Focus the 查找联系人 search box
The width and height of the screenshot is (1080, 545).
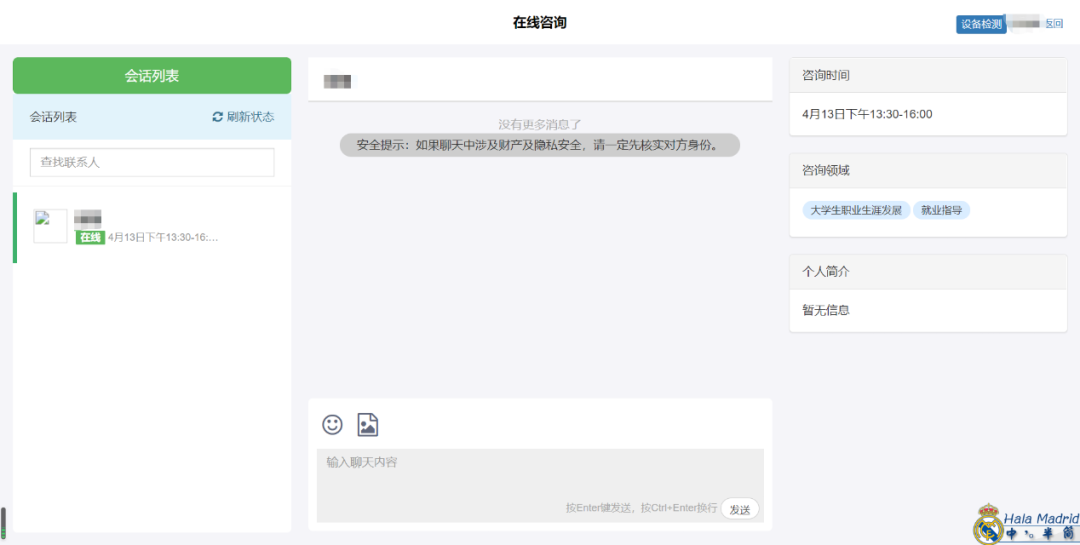152,162
